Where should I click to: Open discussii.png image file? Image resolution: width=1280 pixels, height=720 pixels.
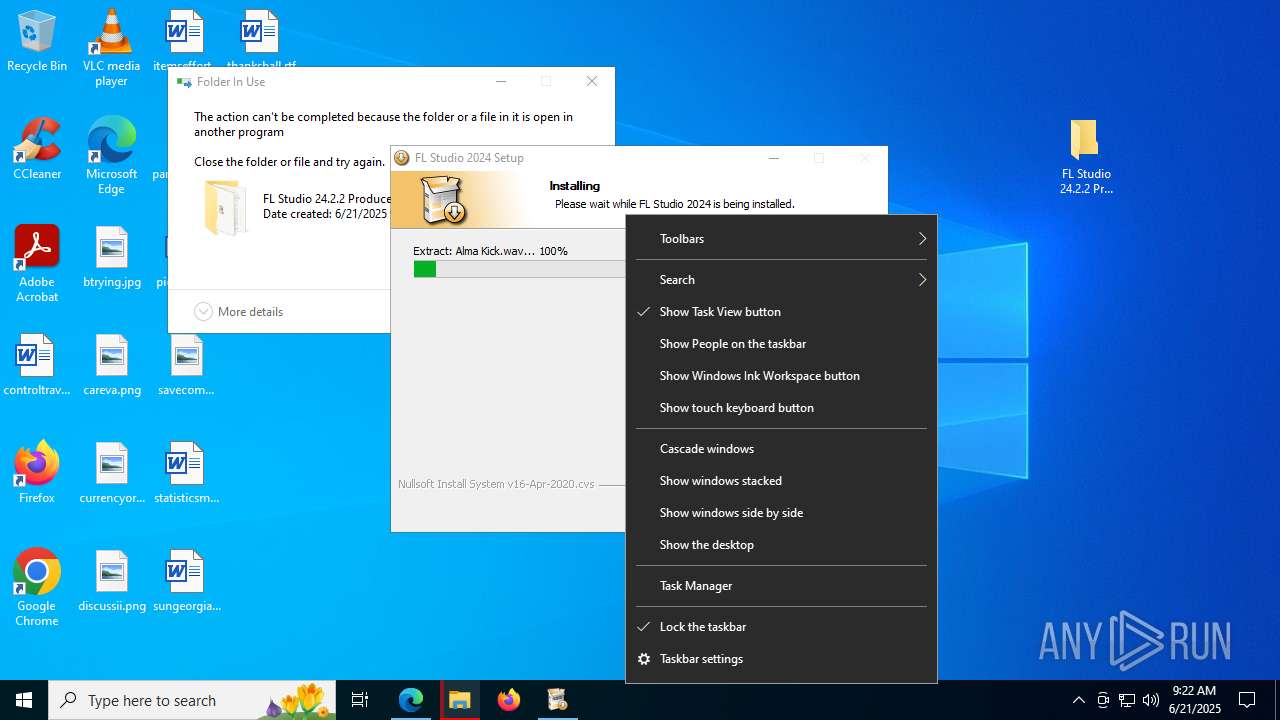point(111,581)
